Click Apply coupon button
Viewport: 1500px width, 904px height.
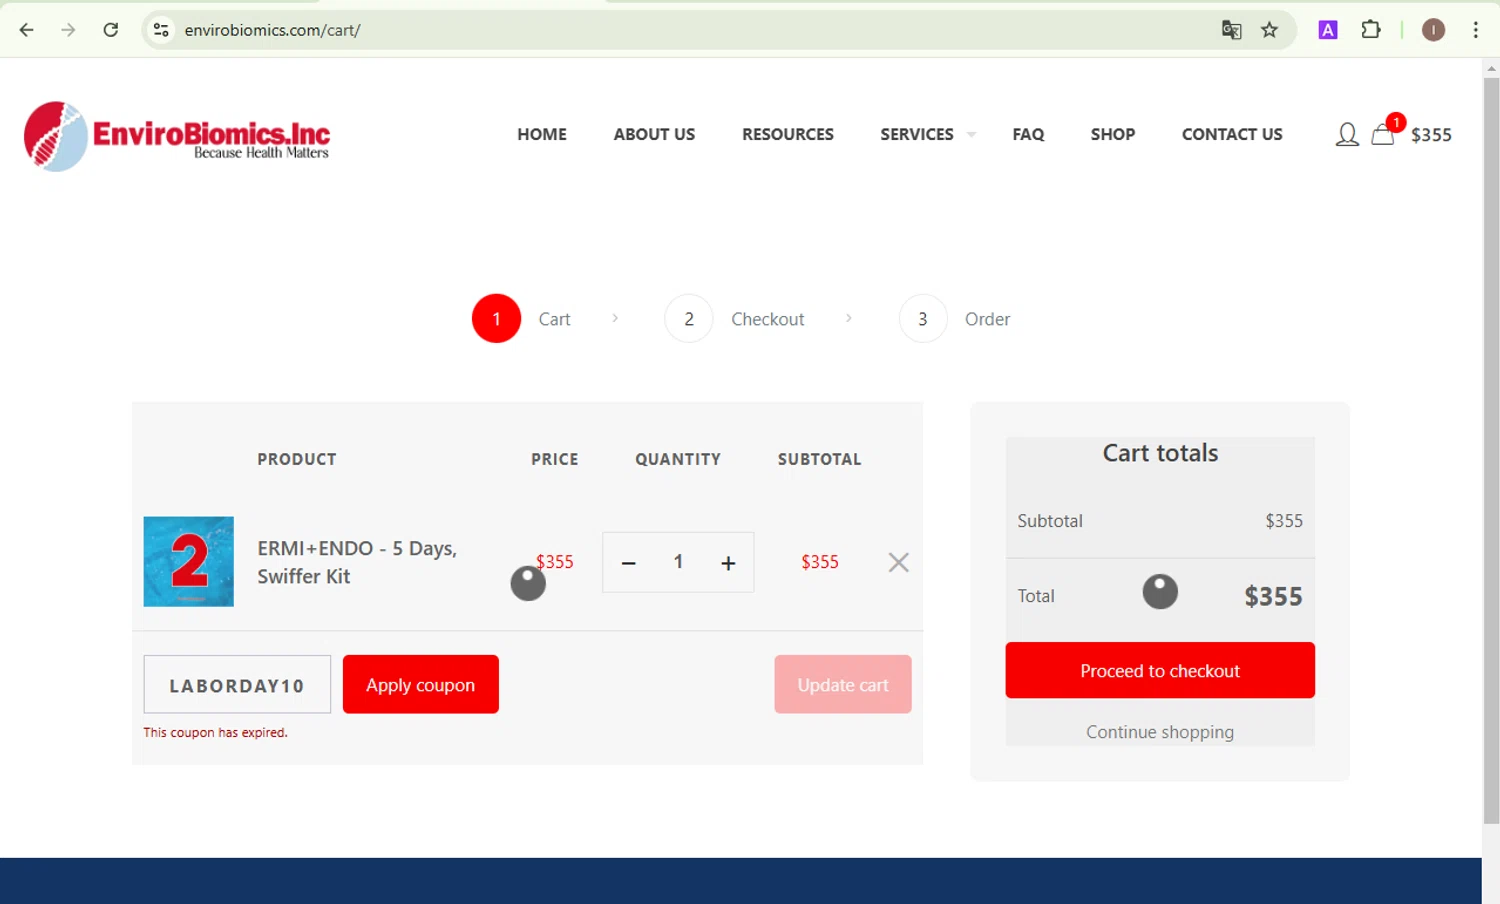click(x=420, y=685)
